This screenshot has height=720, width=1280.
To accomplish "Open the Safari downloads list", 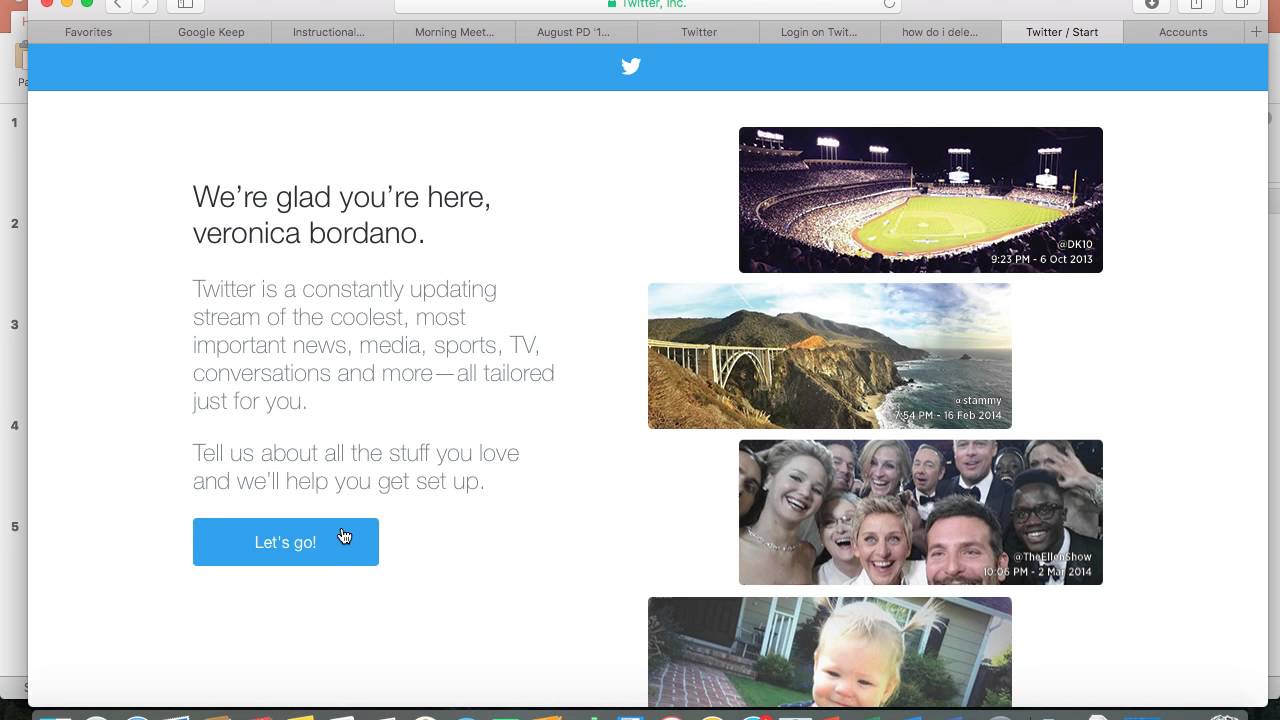I will tap(1152, 4).
